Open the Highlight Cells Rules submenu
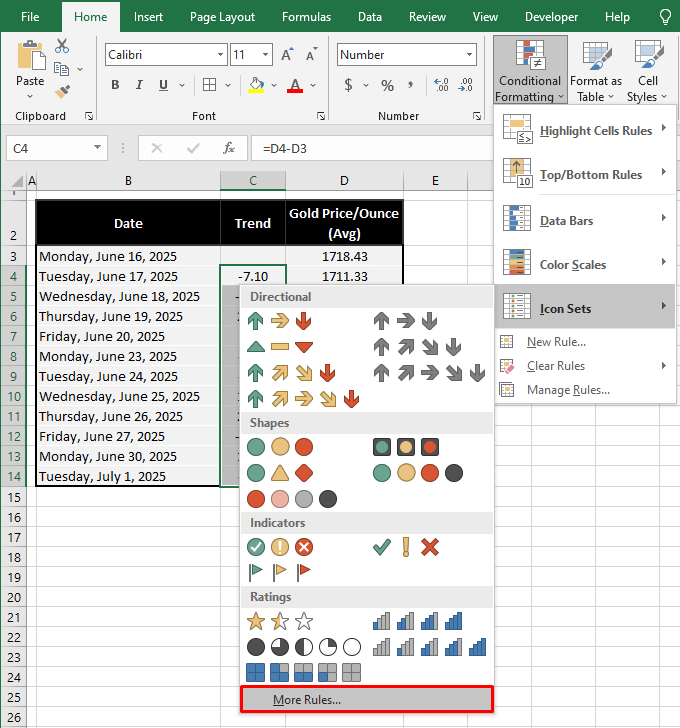The image size is (680, 728). 584,130
